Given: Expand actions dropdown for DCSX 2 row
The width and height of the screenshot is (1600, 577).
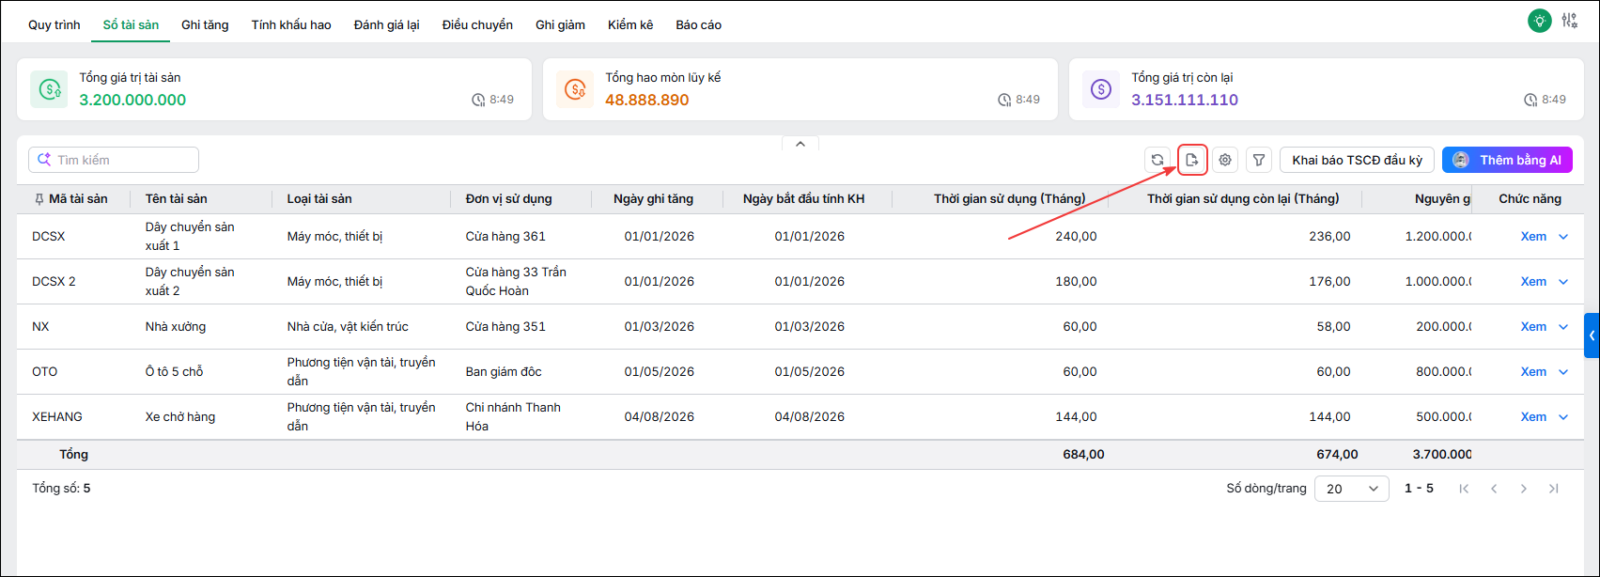Looking at the screenshot, I should click(1563, 282).
